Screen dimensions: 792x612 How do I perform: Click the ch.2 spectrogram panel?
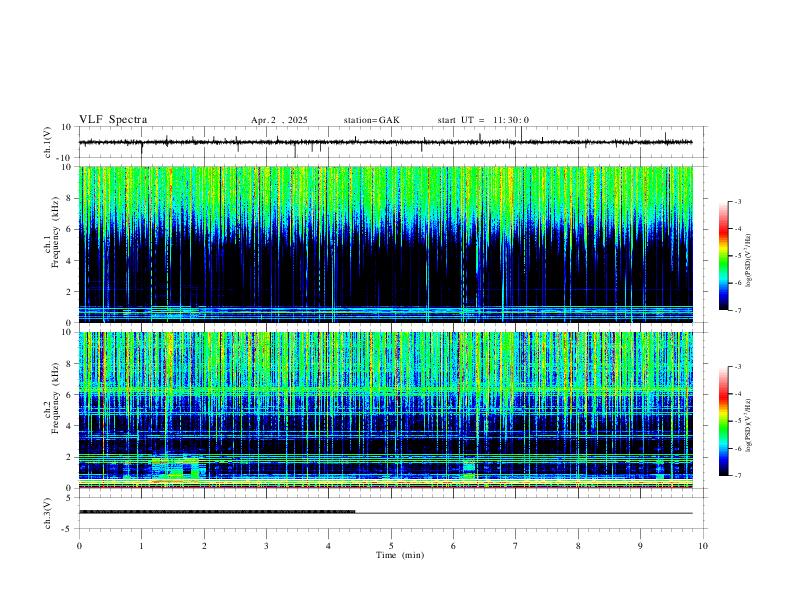[385, 410]
